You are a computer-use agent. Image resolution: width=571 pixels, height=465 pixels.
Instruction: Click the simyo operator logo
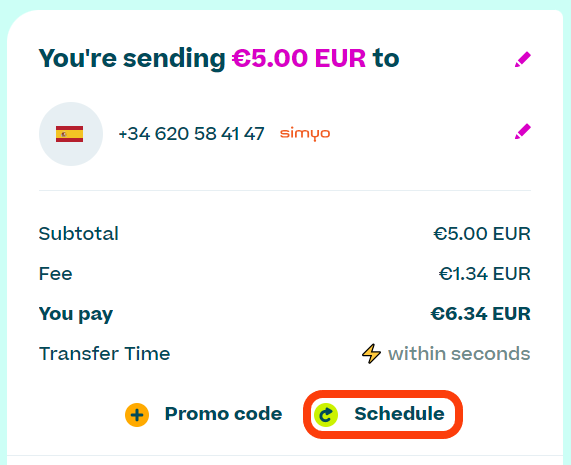point(305,134)
